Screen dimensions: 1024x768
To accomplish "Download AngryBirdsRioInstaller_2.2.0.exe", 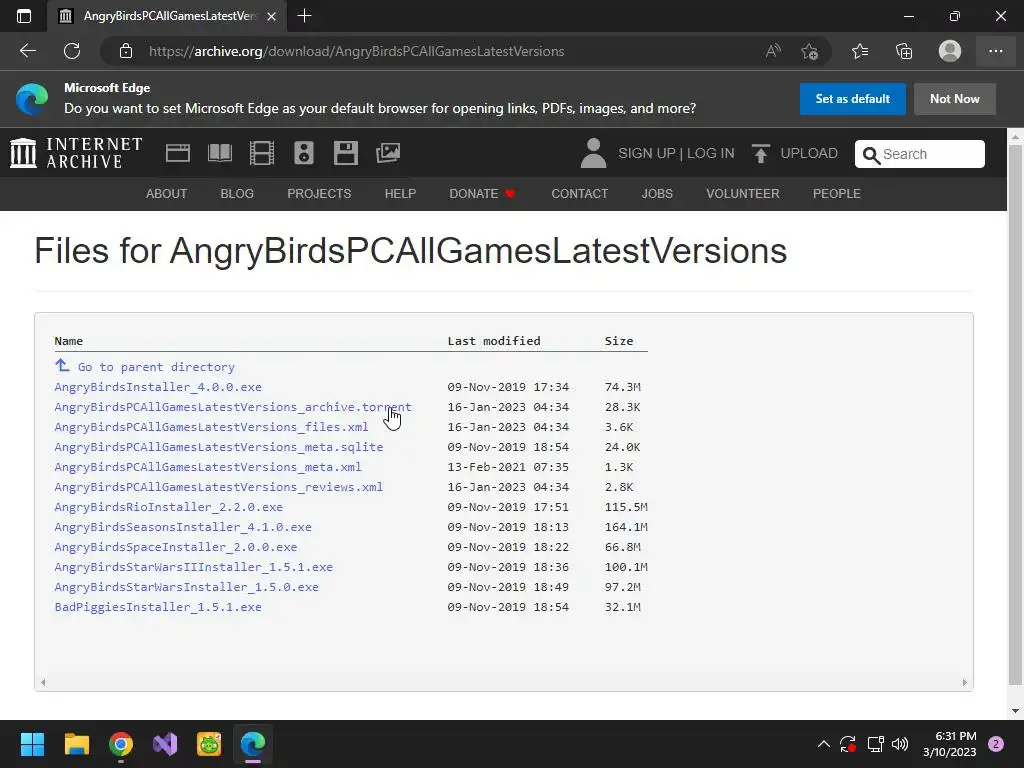I will (168, 507).
